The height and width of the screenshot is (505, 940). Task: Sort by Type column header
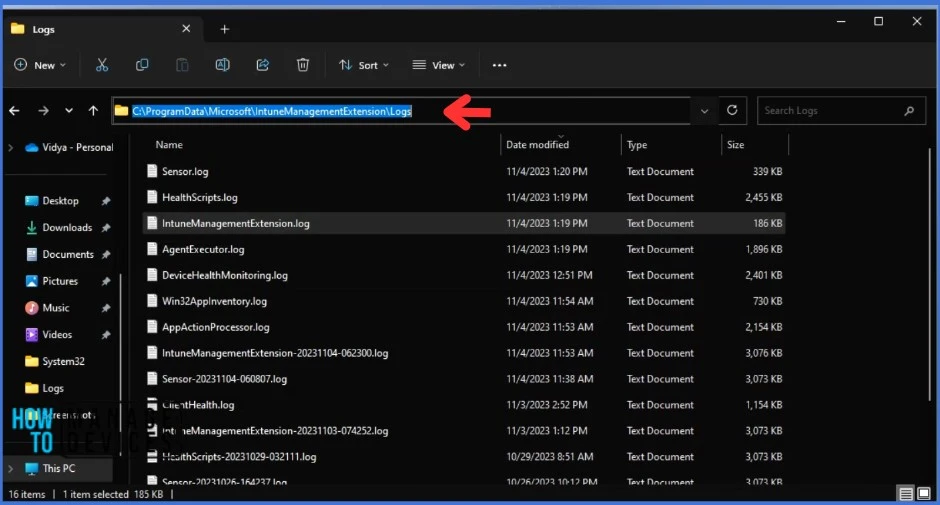click(637, 145)
